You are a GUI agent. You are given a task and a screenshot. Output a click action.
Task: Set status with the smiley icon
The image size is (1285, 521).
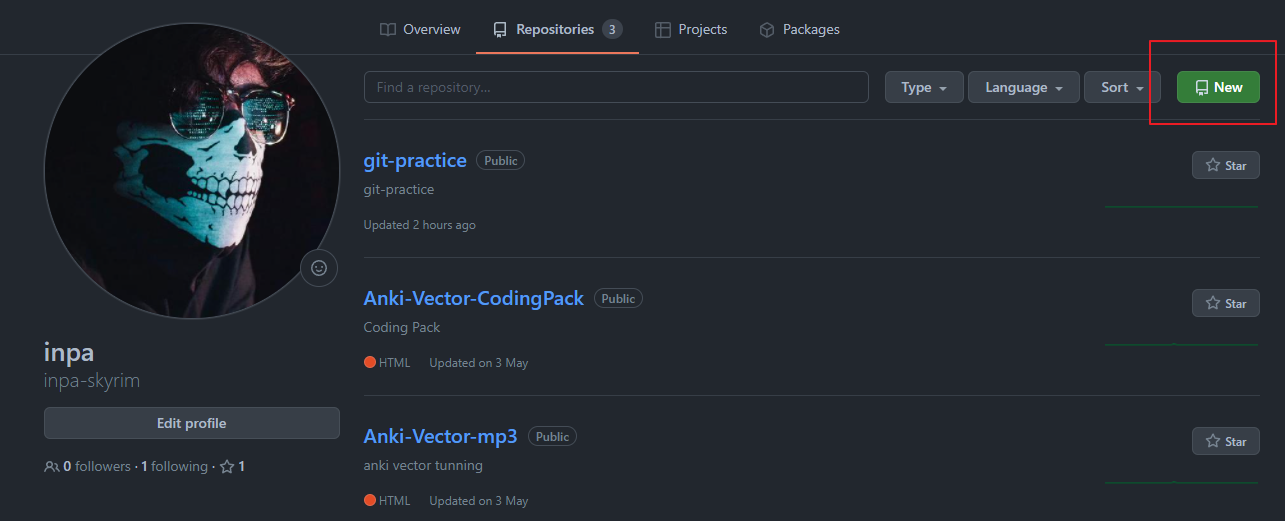(319, 268)
